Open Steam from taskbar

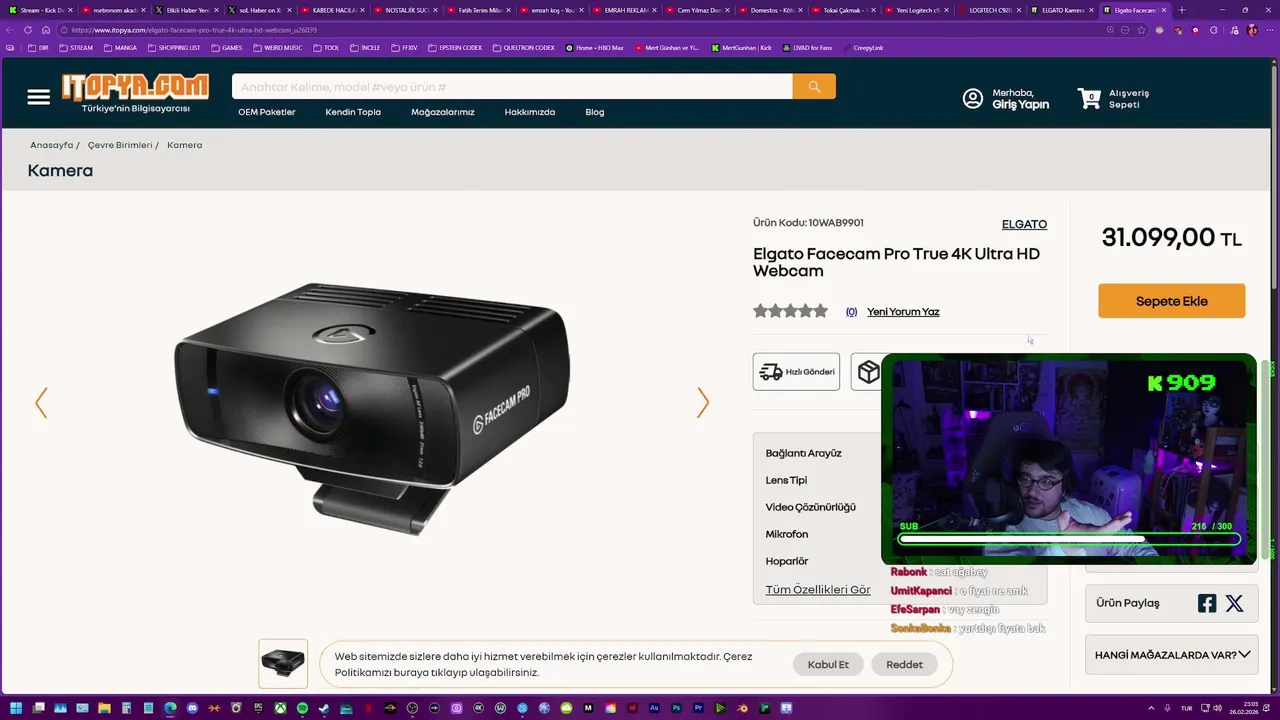pyautogui.click(x=323, y=708)
